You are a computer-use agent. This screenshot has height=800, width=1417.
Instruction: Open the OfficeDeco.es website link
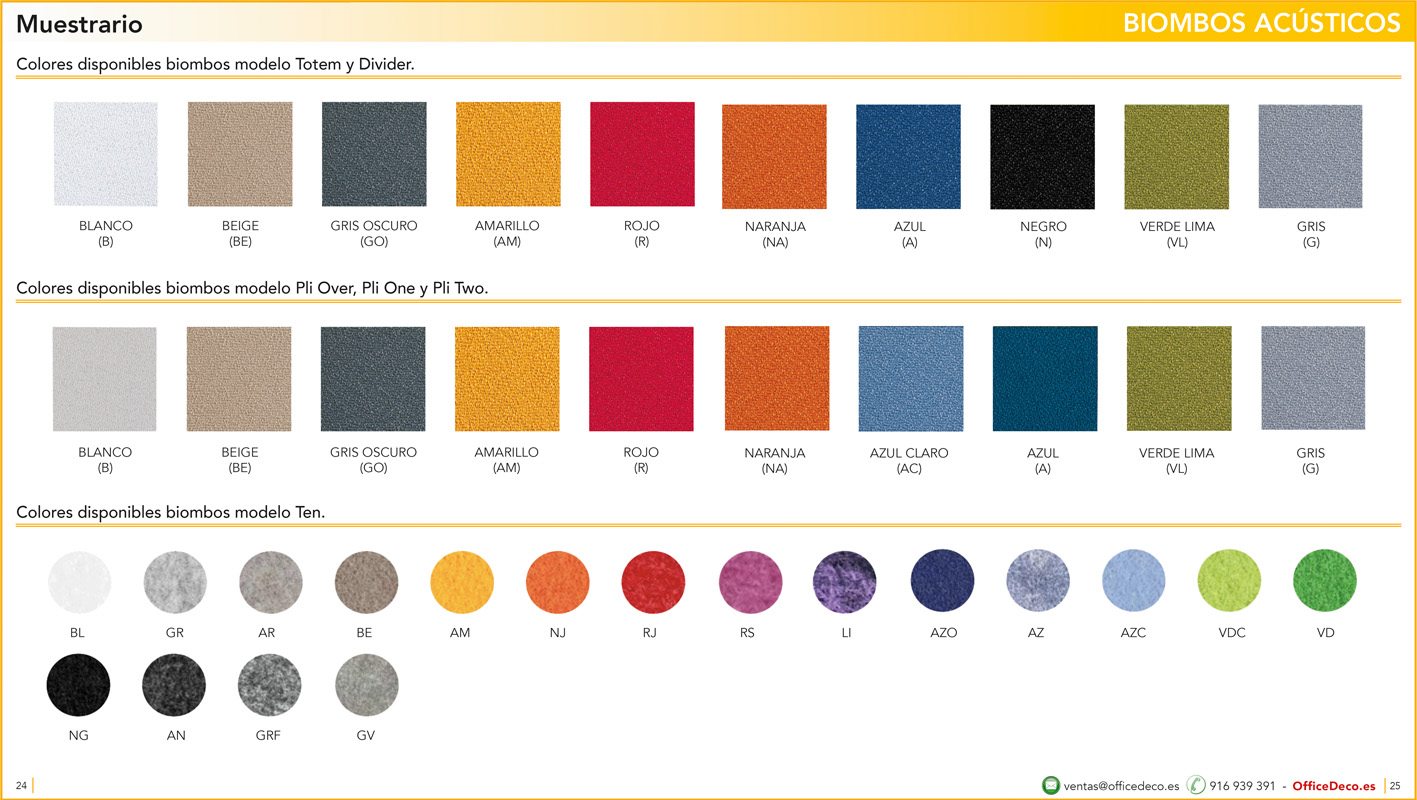1334,786
